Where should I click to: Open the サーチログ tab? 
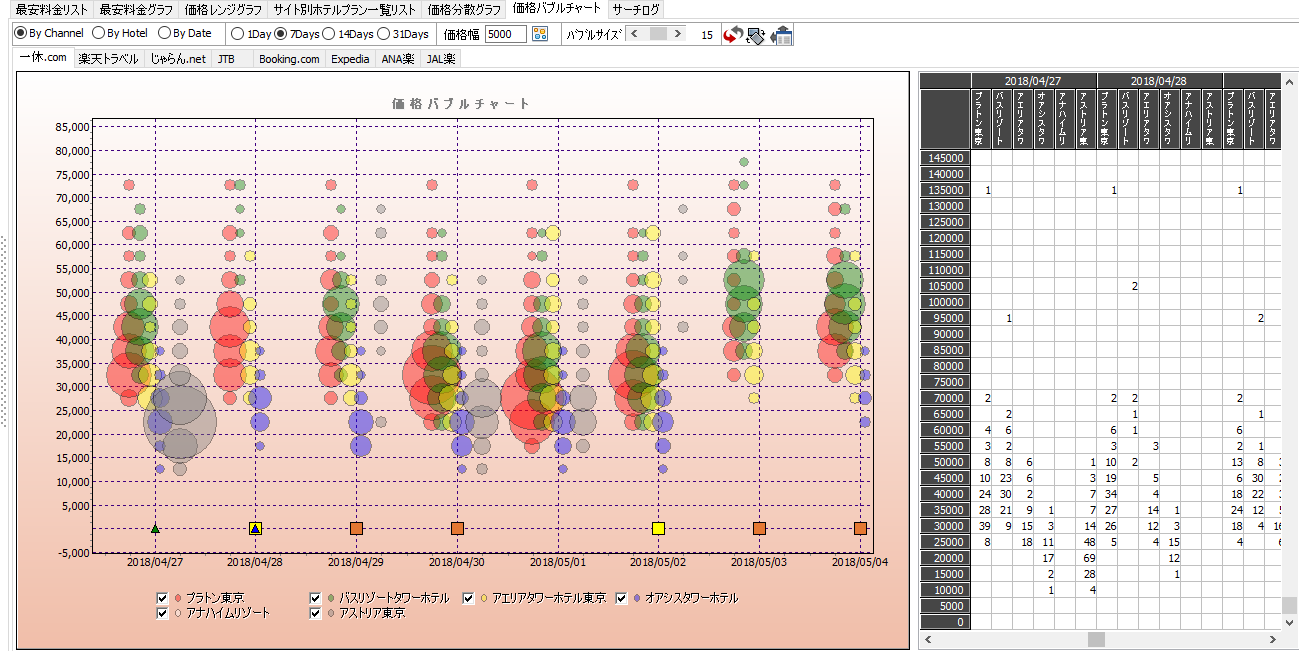[636, 9]
